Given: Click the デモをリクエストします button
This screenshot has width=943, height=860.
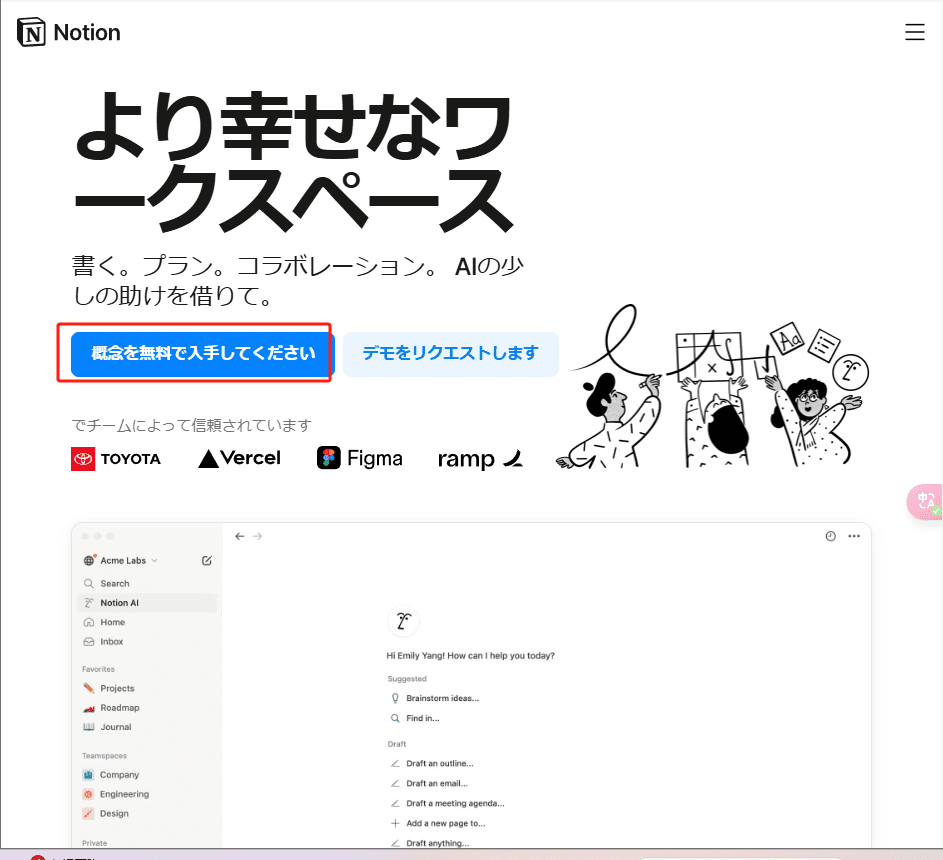Looking at the screenshot, I should (450, 354).
